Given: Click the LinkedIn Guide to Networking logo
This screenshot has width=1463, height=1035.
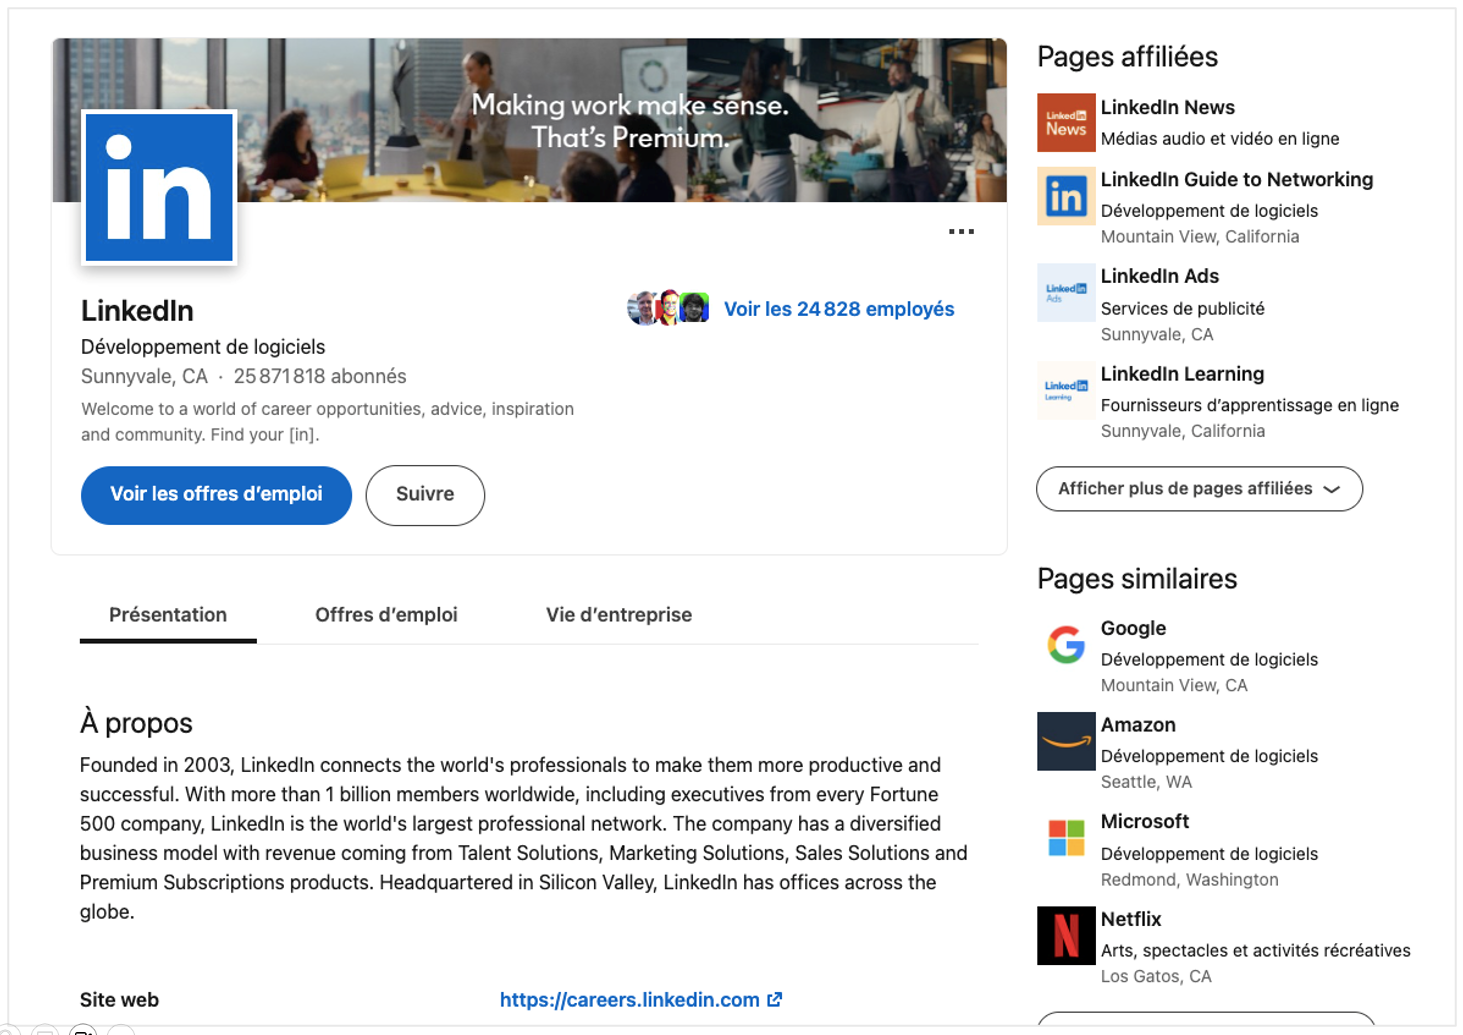Looking at the screenshot, I should pyautogui.click(x=1066, y=196).
